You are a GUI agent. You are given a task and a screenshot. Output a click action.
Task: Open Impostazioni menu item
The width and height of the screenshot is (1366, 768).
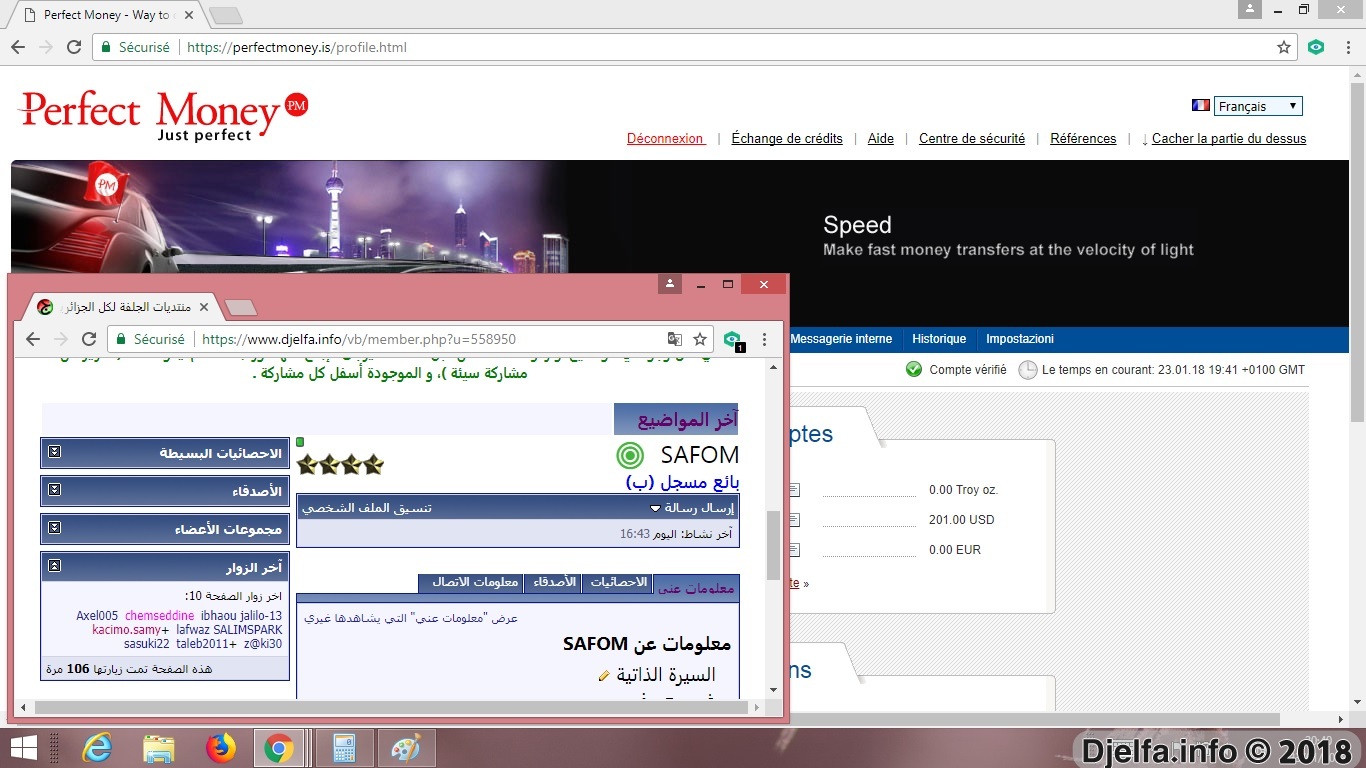coord(1020,339)
